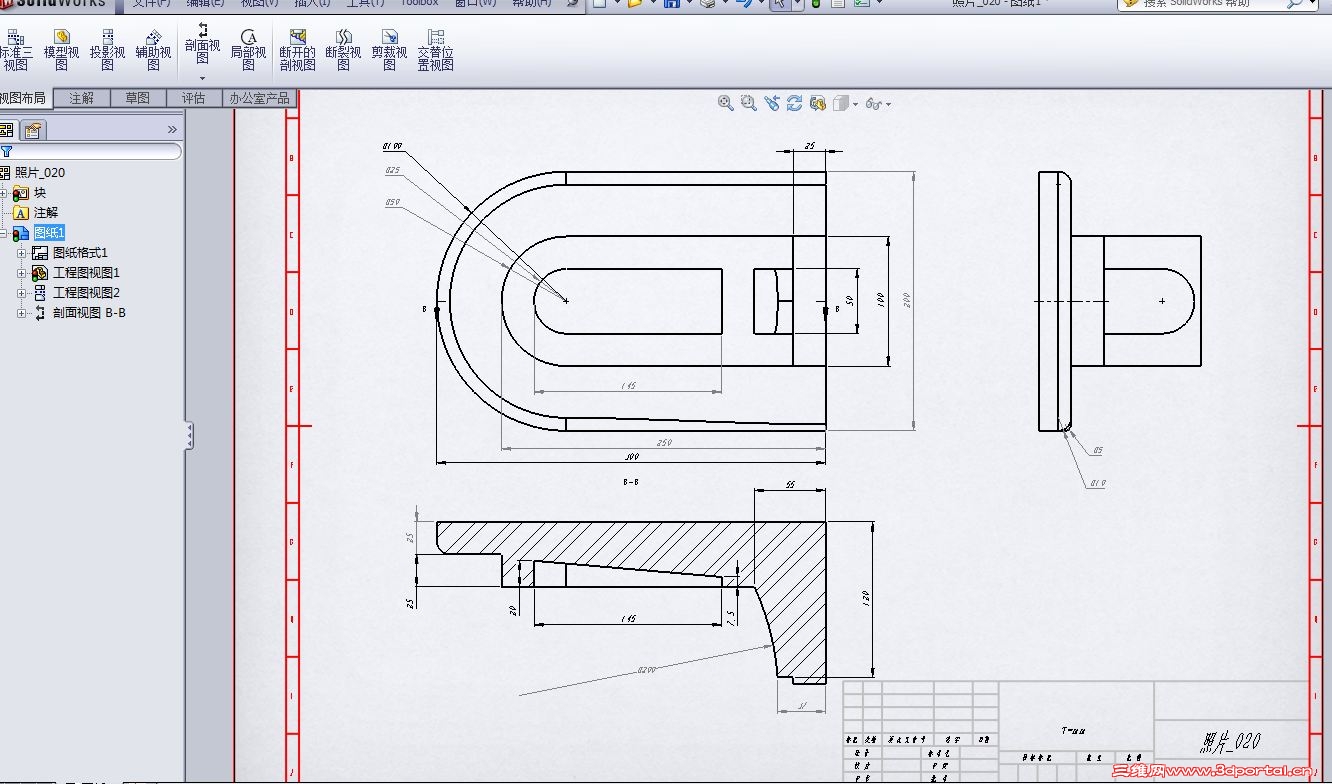Image resolution: width=1332 pixels, height=784 pixels.
Task: Open the Display Style cube icon
Action: [841, 103]
